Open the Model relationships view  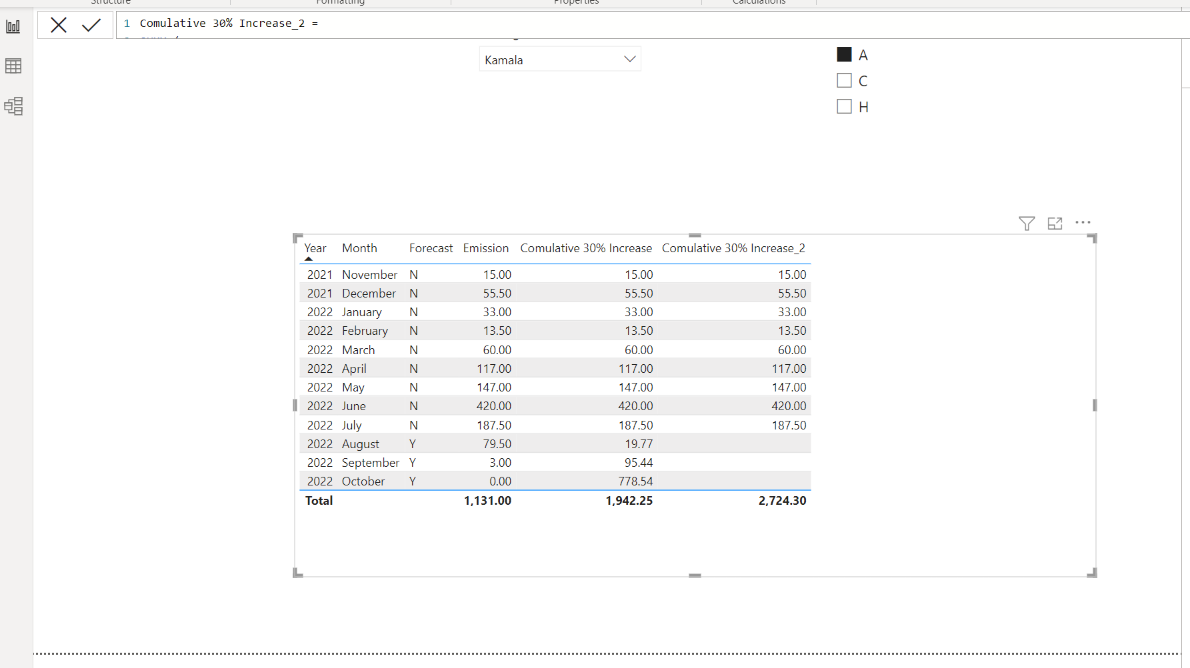click(x=14, y=106)
